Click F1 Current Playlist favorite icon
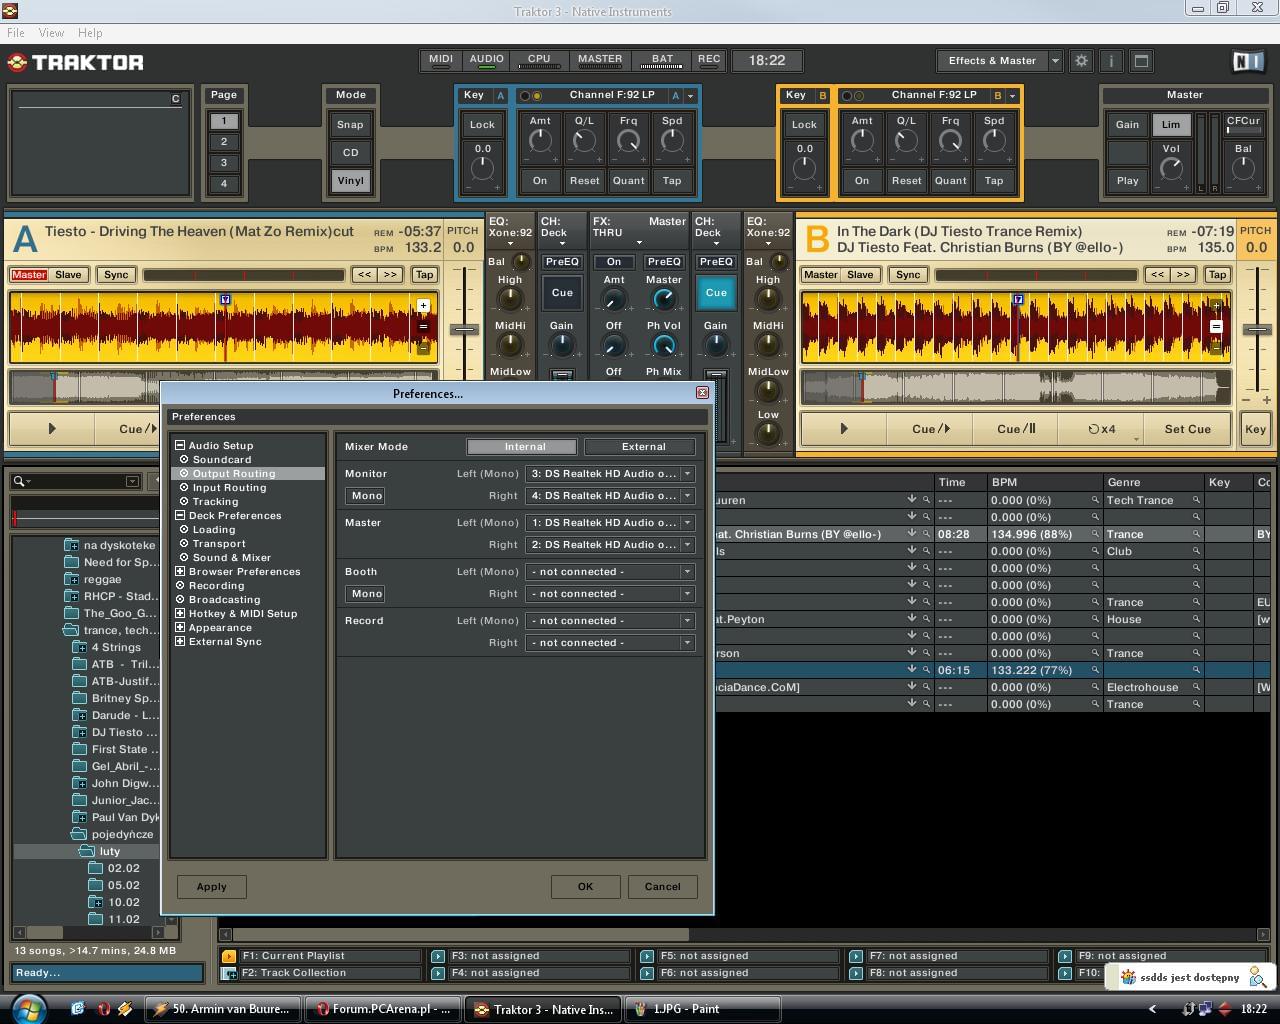Viewport: 1280px width, 1024px height. (229, 956)
